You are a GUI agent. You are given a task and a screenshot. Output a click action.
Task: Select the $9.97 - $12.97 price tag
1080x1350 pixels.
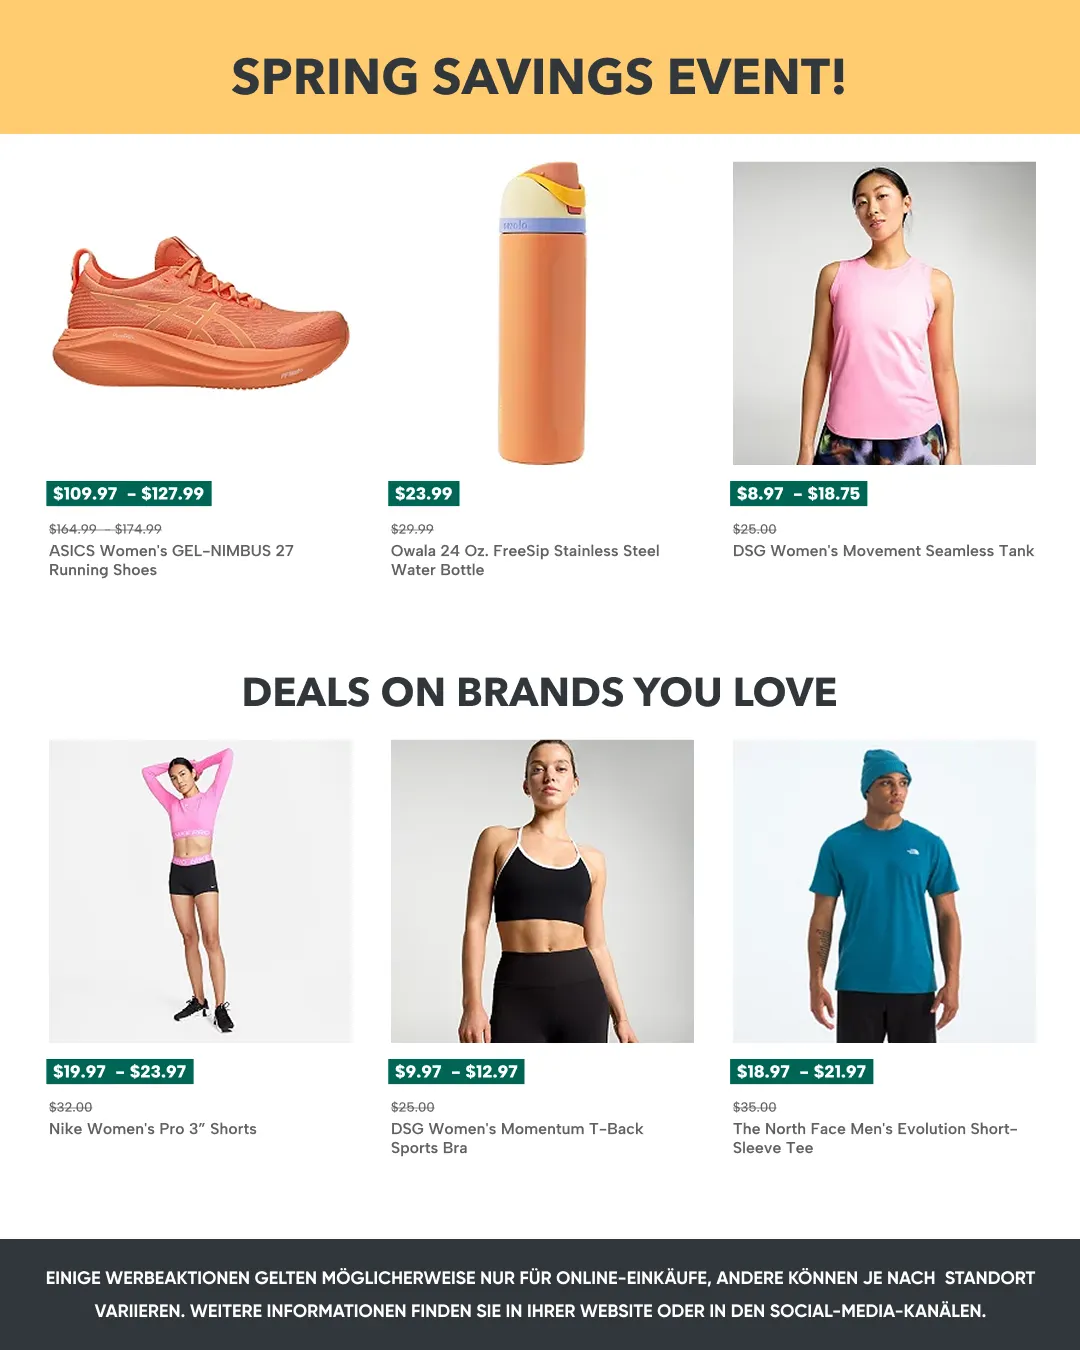(x=457, y=1071)
